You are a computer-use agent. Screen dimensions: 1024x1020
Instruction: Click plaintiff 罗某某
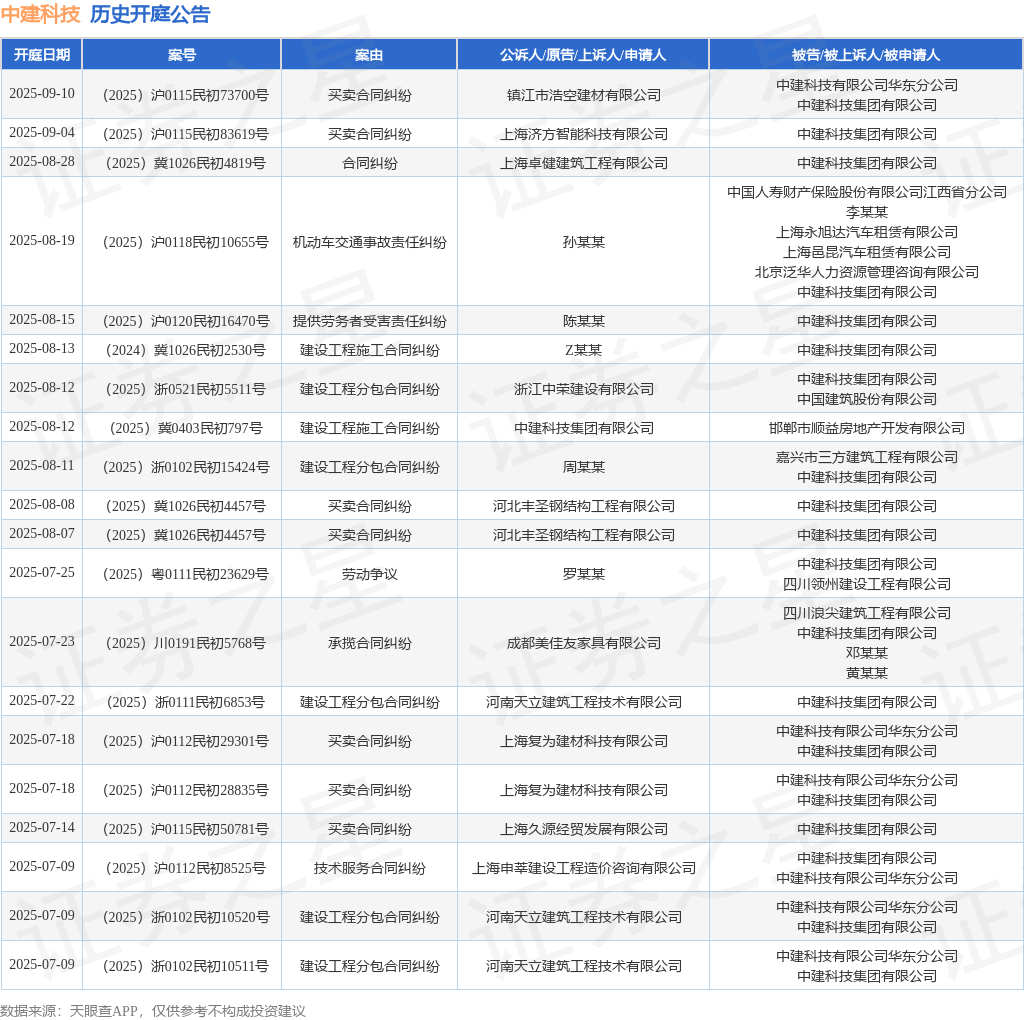coord(584,574)
